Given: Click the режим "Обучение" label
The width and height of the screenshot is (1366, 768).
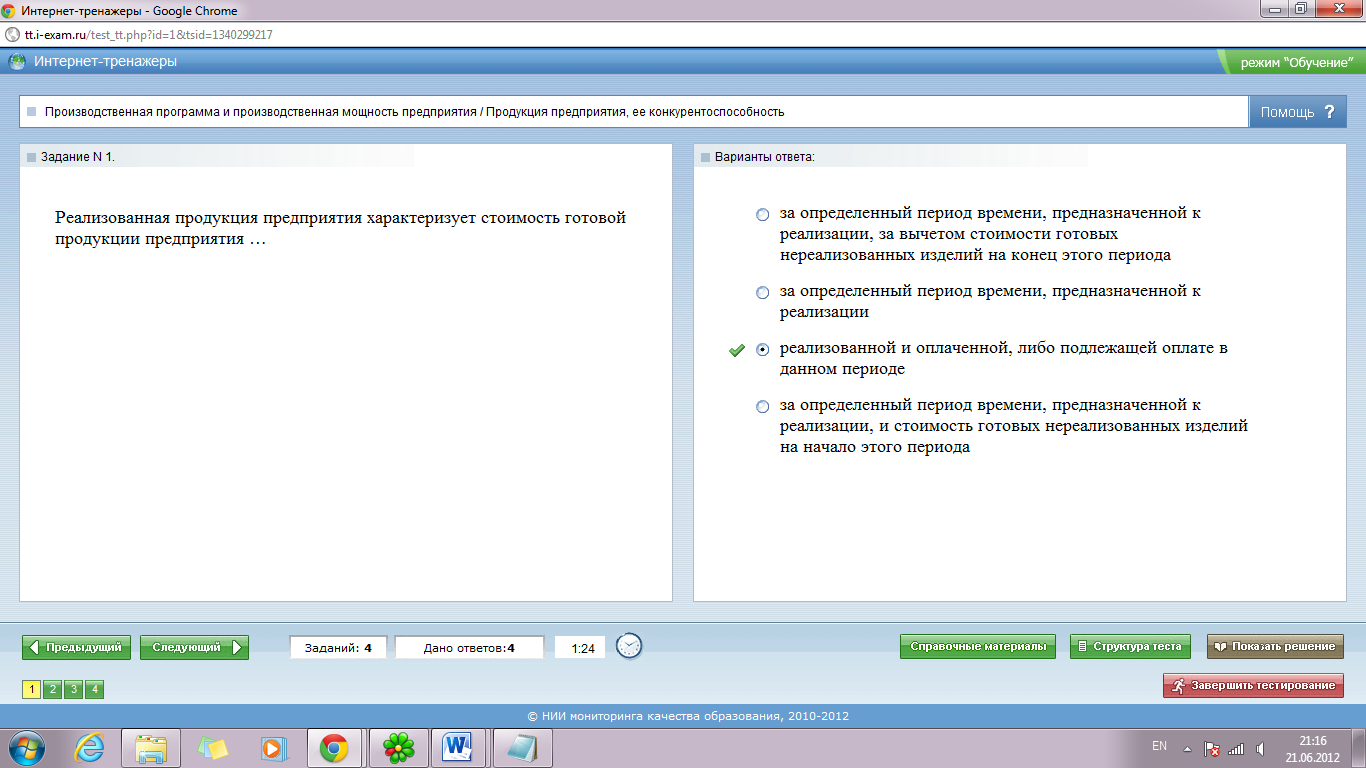Looking at the screenshot, I should pos(1296,62).
